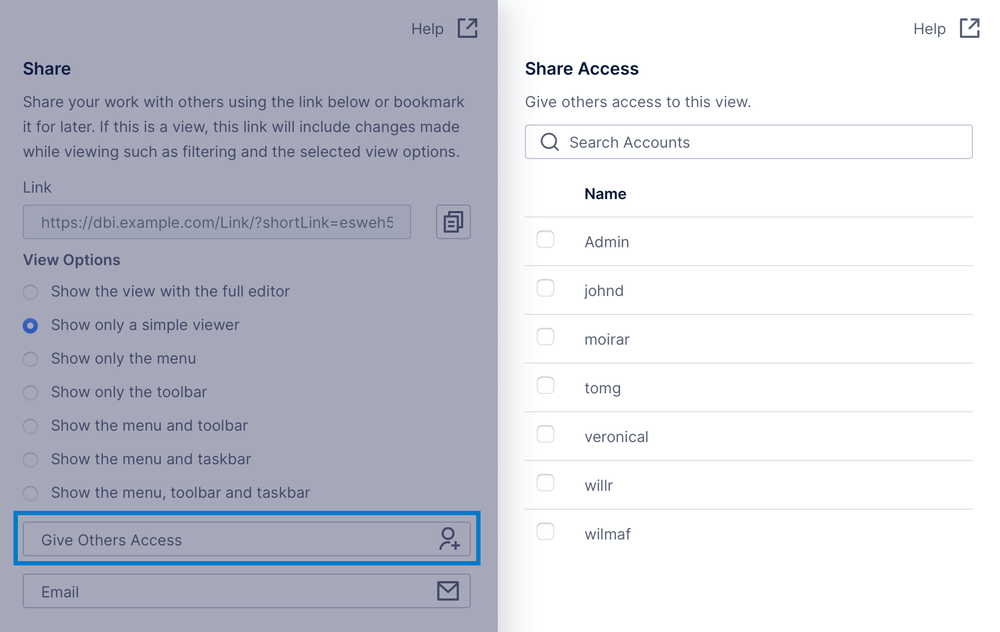Click the share Link text field
The width and height of the screenshot is (1000, 632).
point(217,222)
